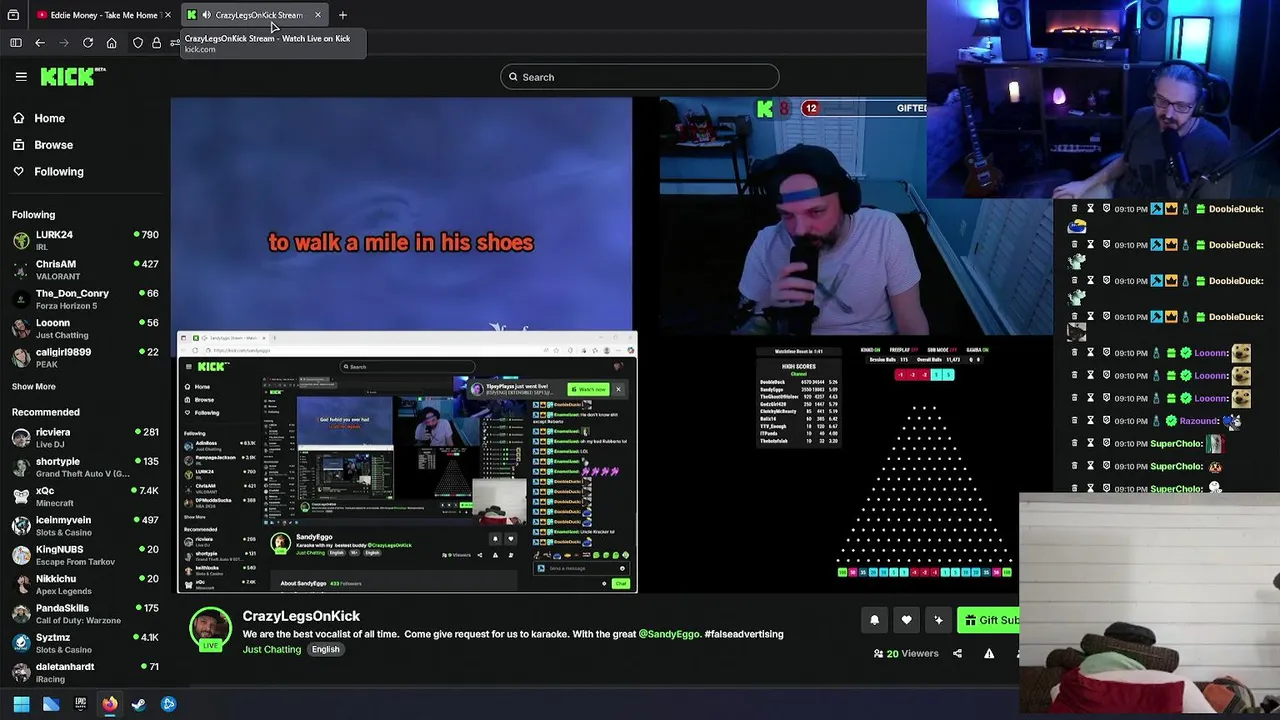The width and height of the screenshot is (1280, 720).
Task: Open the blue folded-paper taskbar app
Action: click(51, 704)
